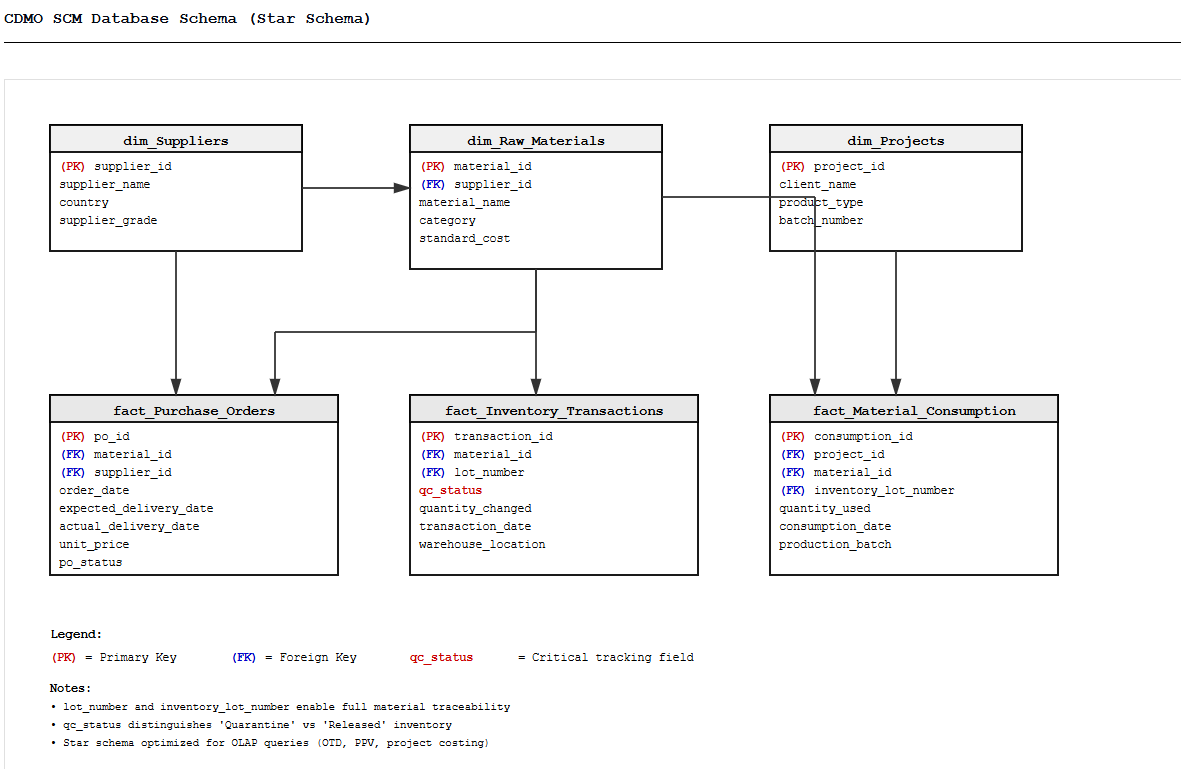Select material_id foreign key in fact_Material_Consumption

pyautogui.click(x=836, y=473)
